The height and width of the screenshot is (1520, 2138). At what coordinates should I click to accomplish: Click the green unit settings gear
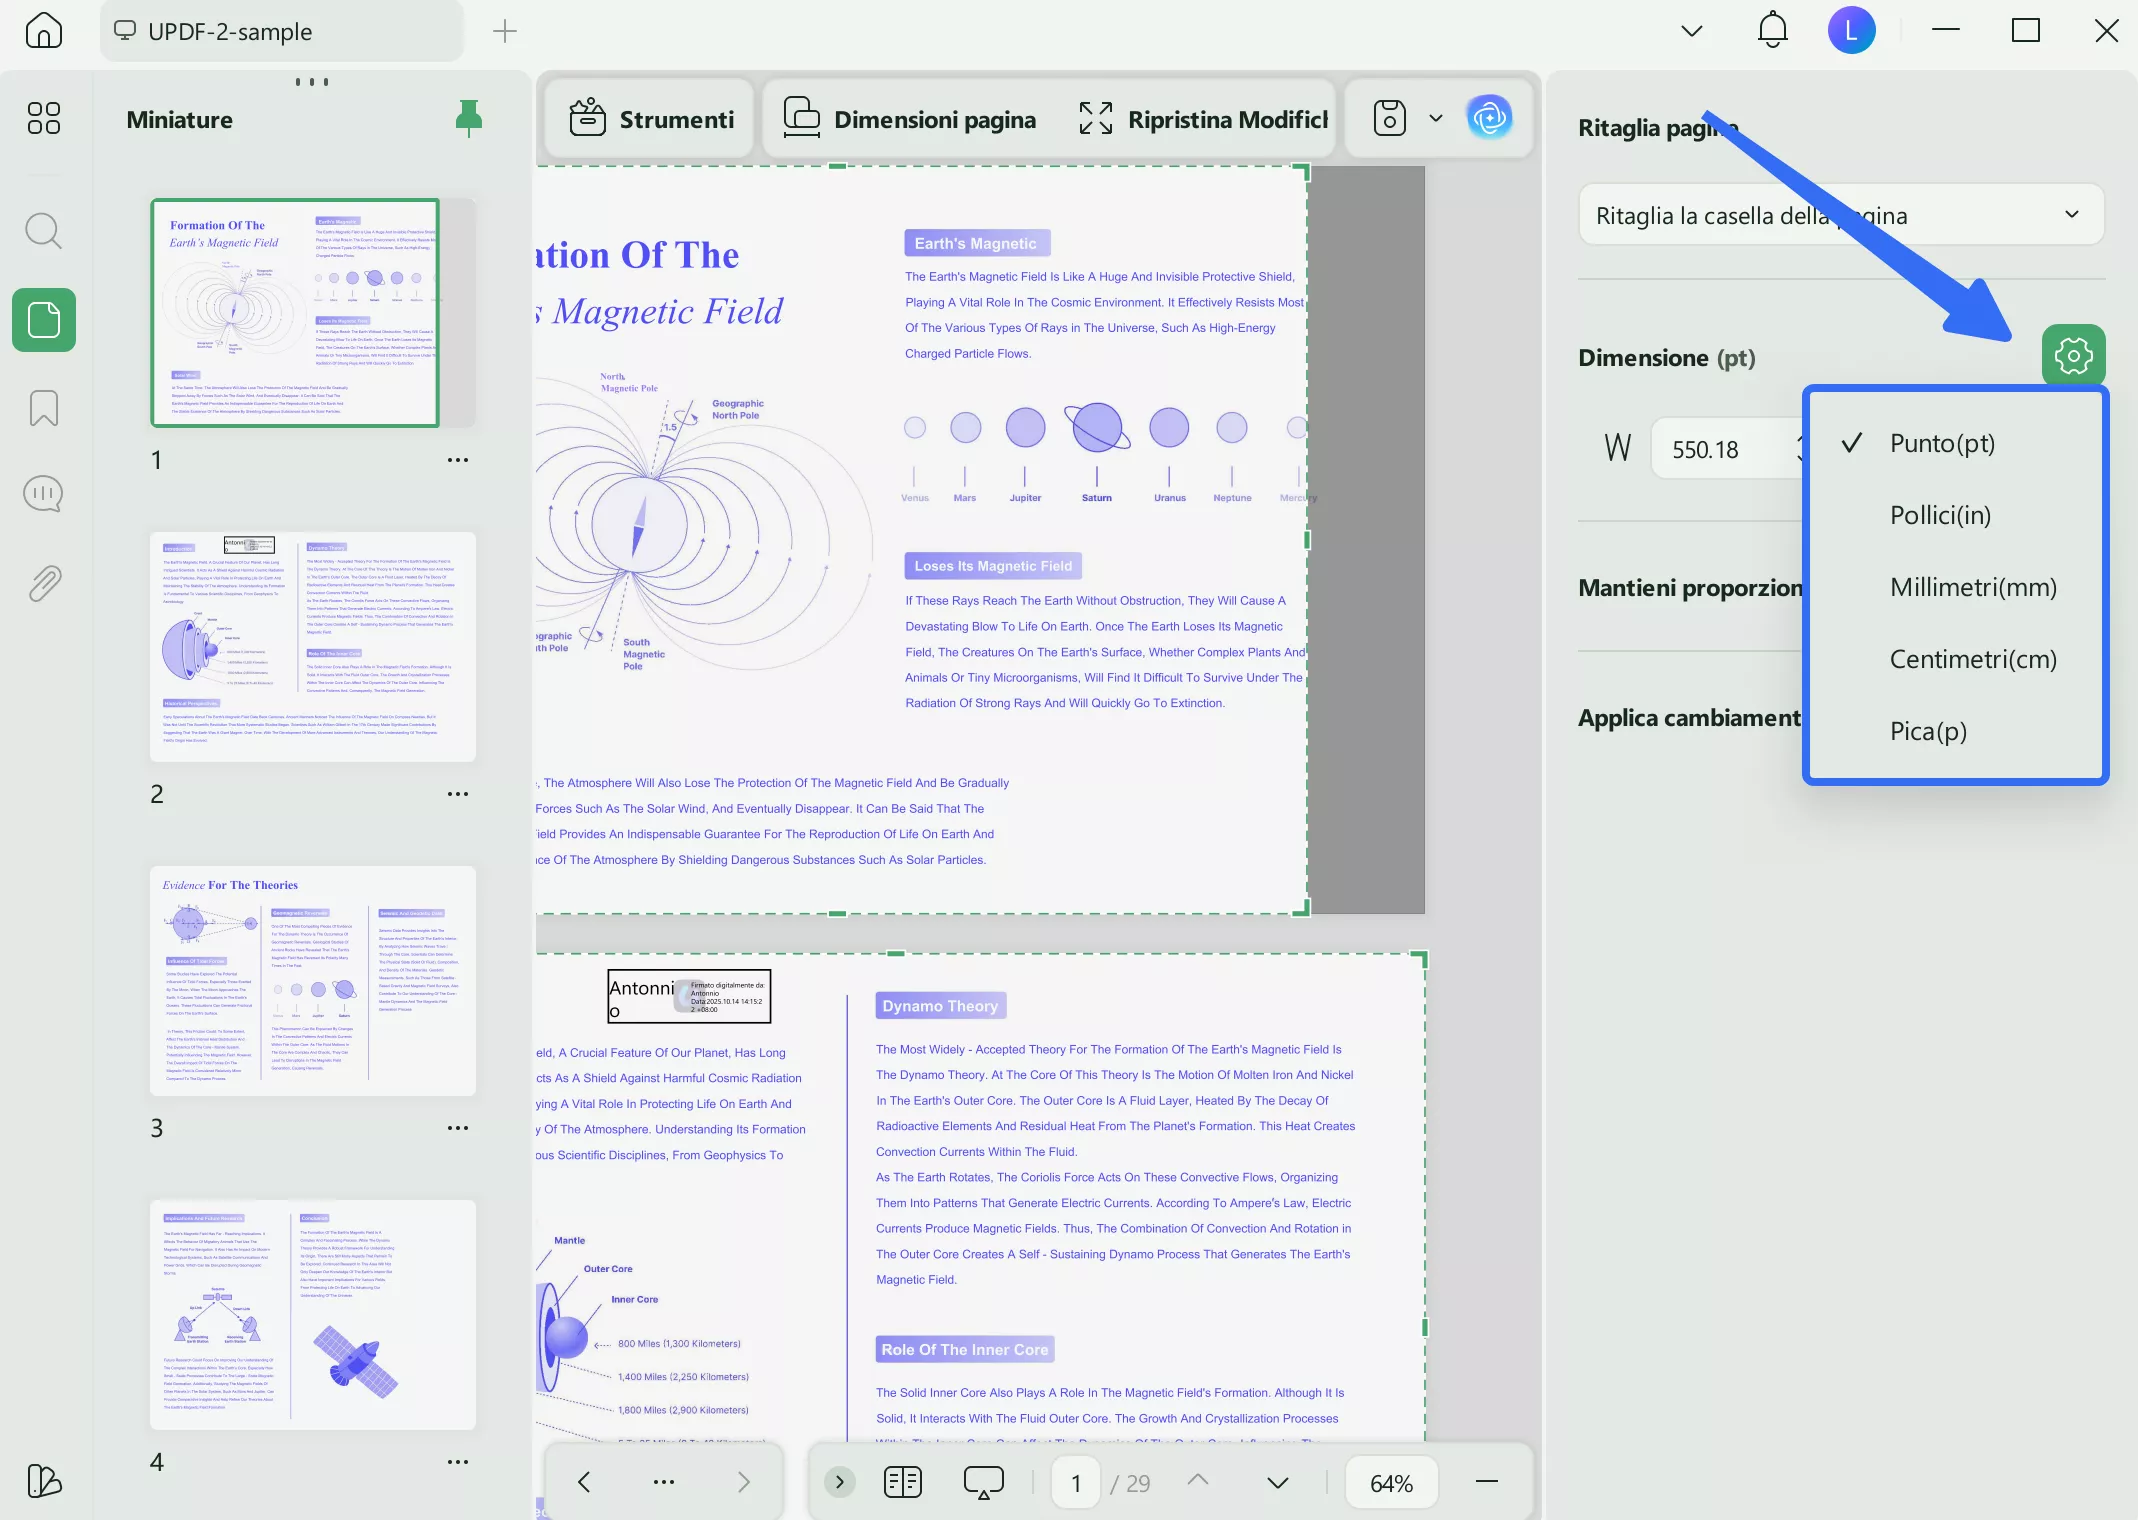[x=2073, y=355]
